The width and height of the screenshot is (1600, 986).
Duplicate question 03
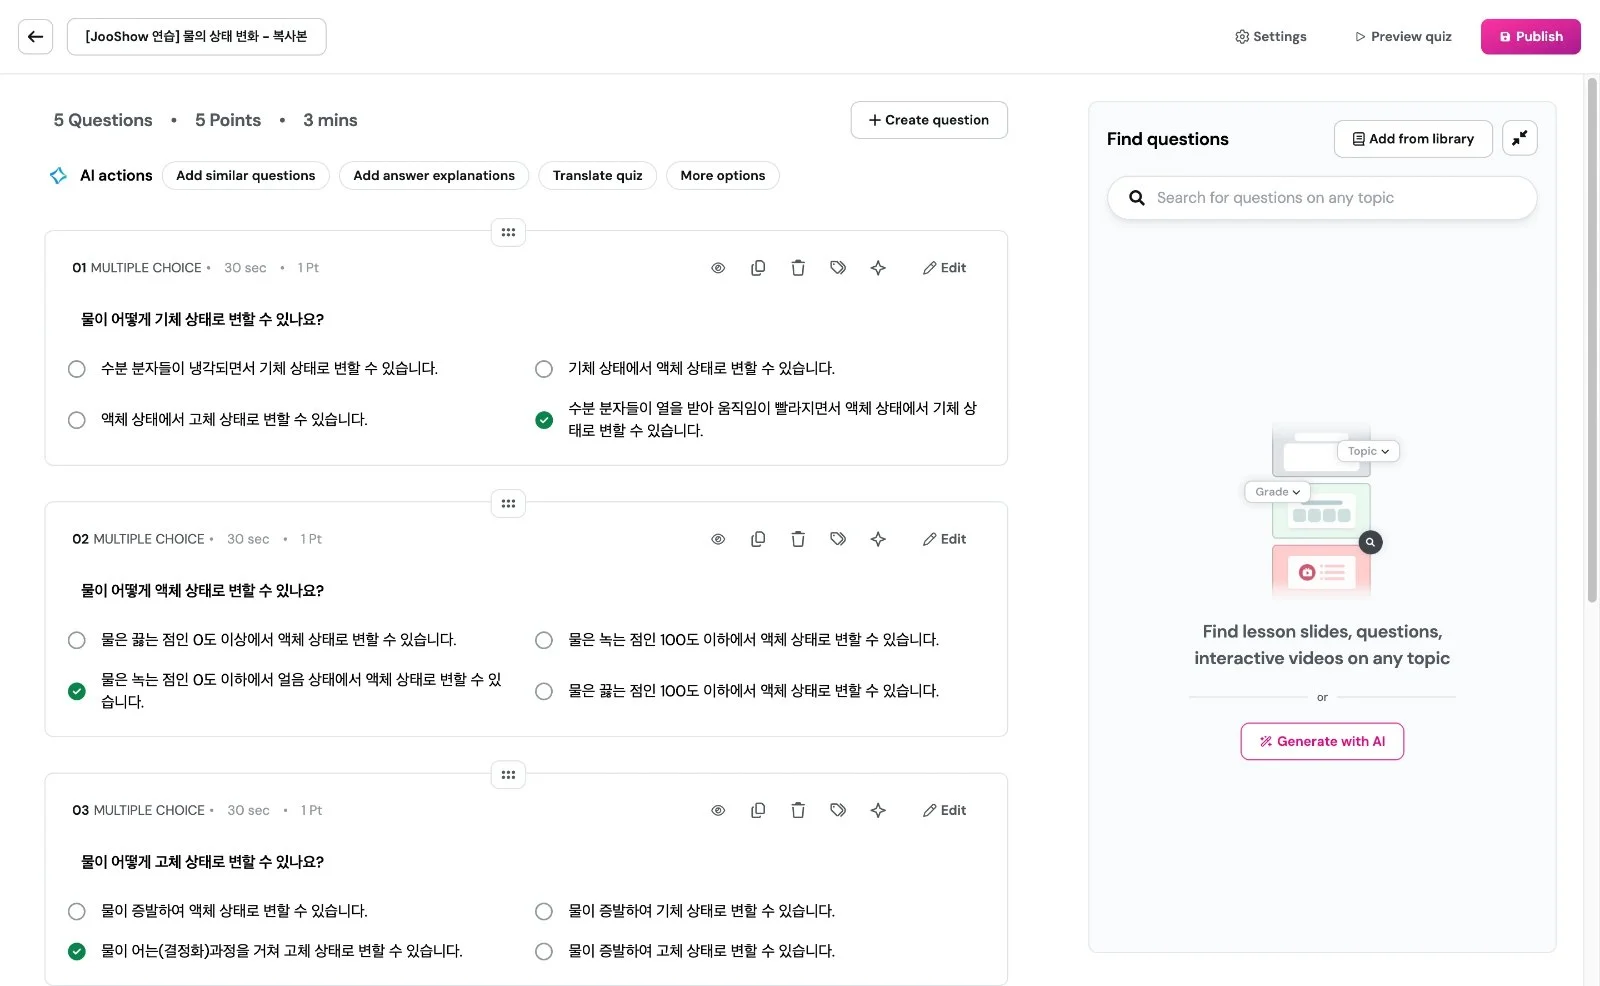pyautogui.click(x=758, y=810)
